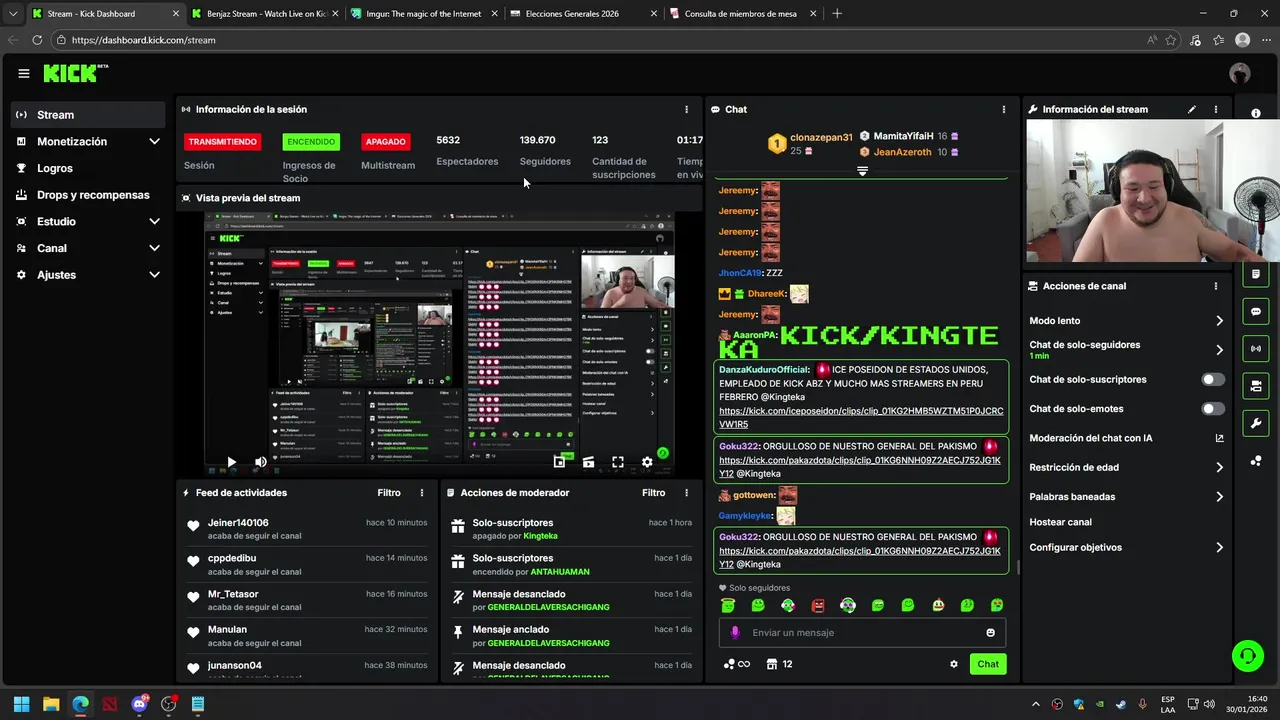Click the channel points infinity icon
This screenshot has height=720, width=1280.
736,664
